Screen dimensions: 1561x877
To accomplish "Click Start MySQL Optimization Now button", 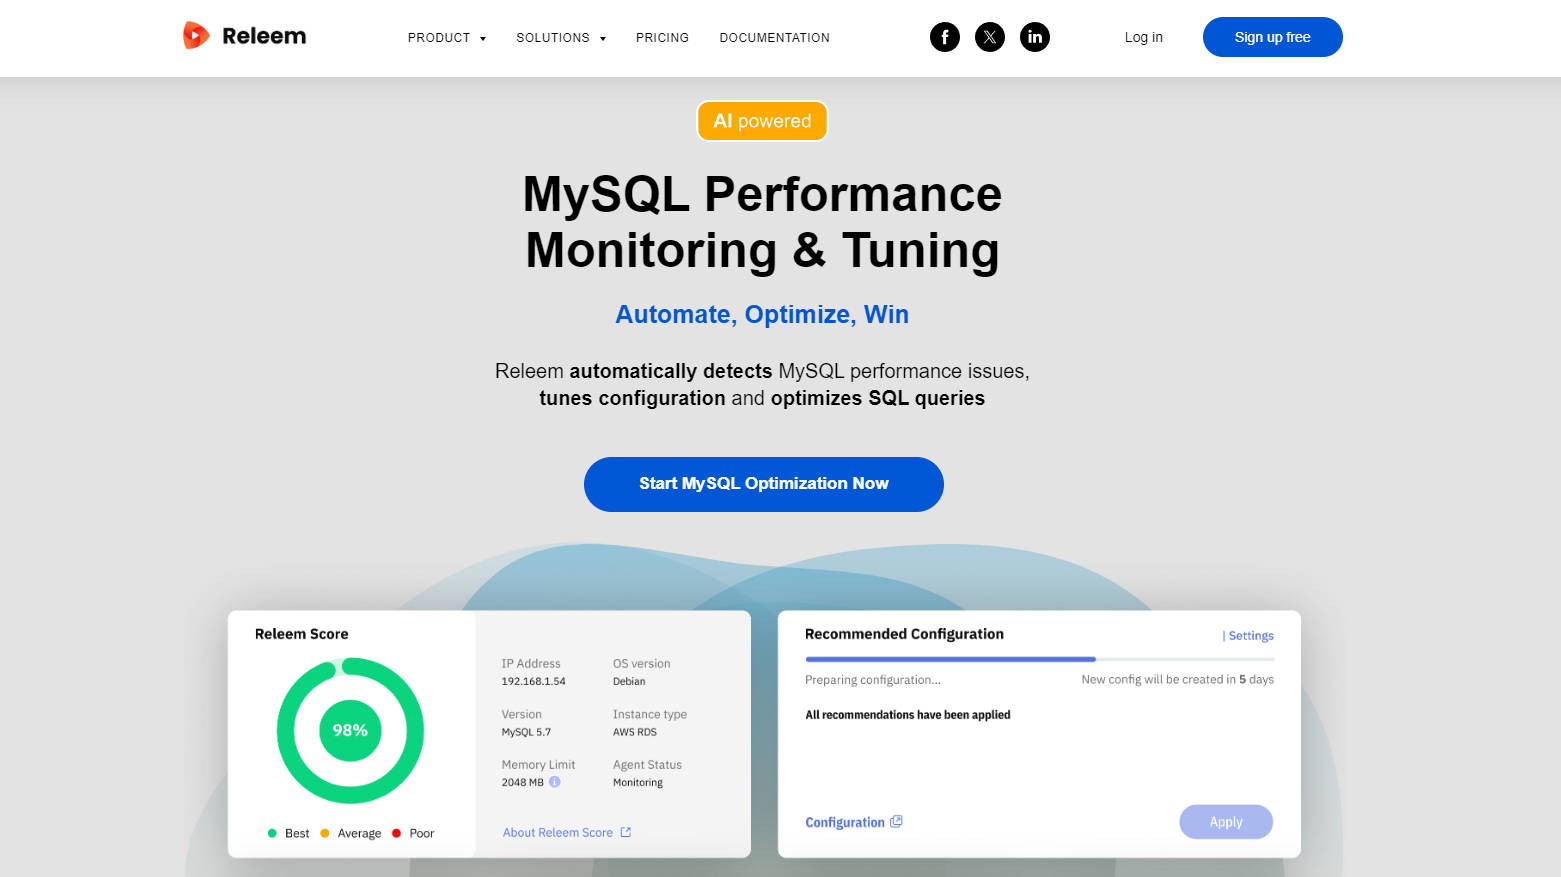I will click(763, 484).
